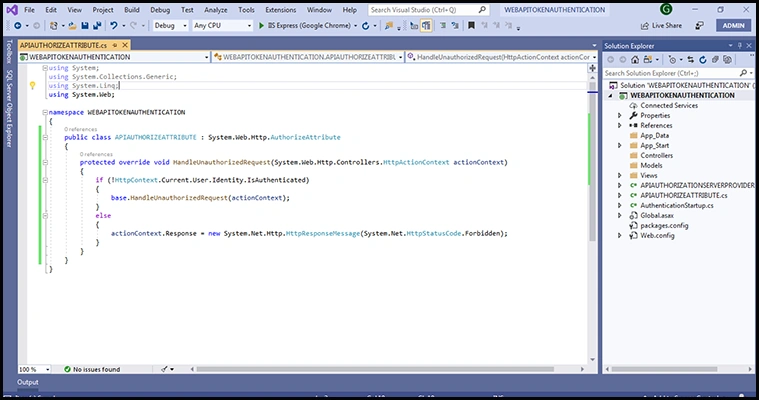Expand the App_Start folder
This screenshot has height=400, width=759.
(x=620, y=145)
